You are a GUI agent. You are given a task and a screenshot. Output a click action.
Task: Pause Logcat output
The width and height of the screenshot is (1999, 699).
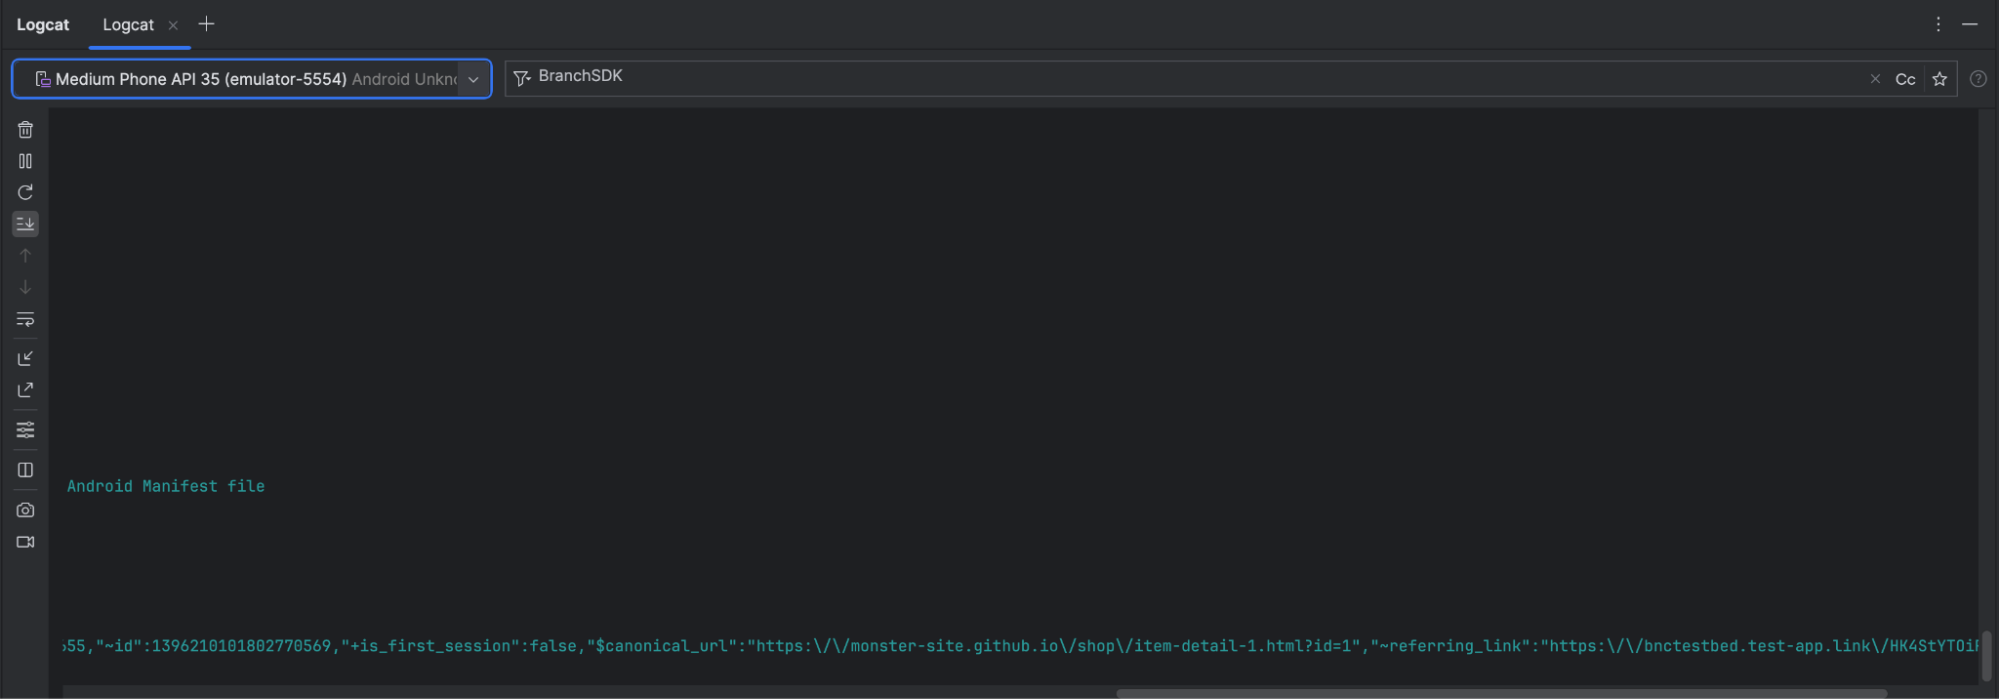pyautogui.click(x=25, y=161)
